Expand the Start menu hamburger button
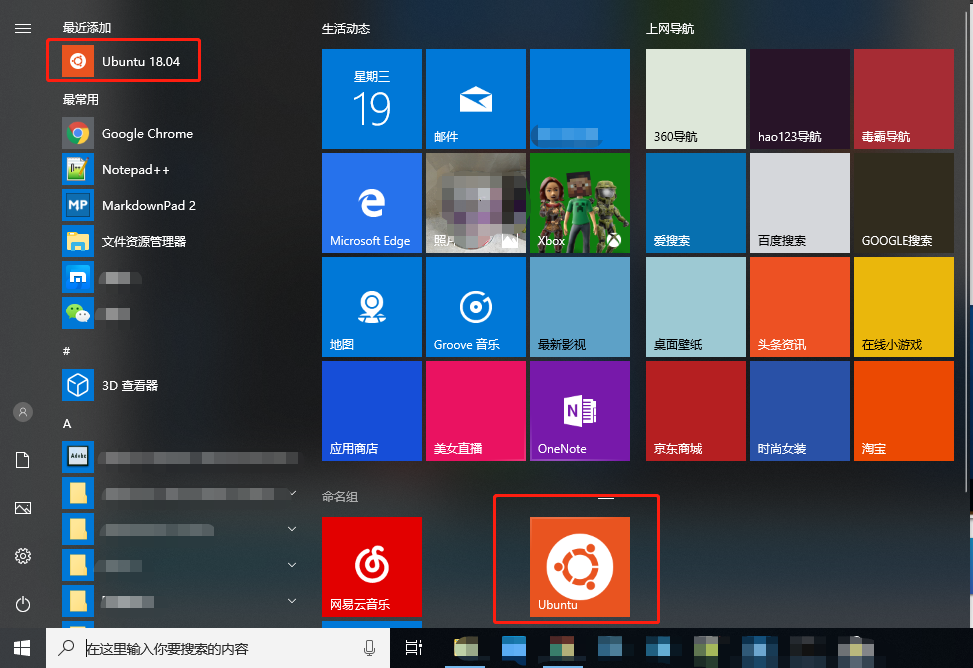 tap(23, 29)
